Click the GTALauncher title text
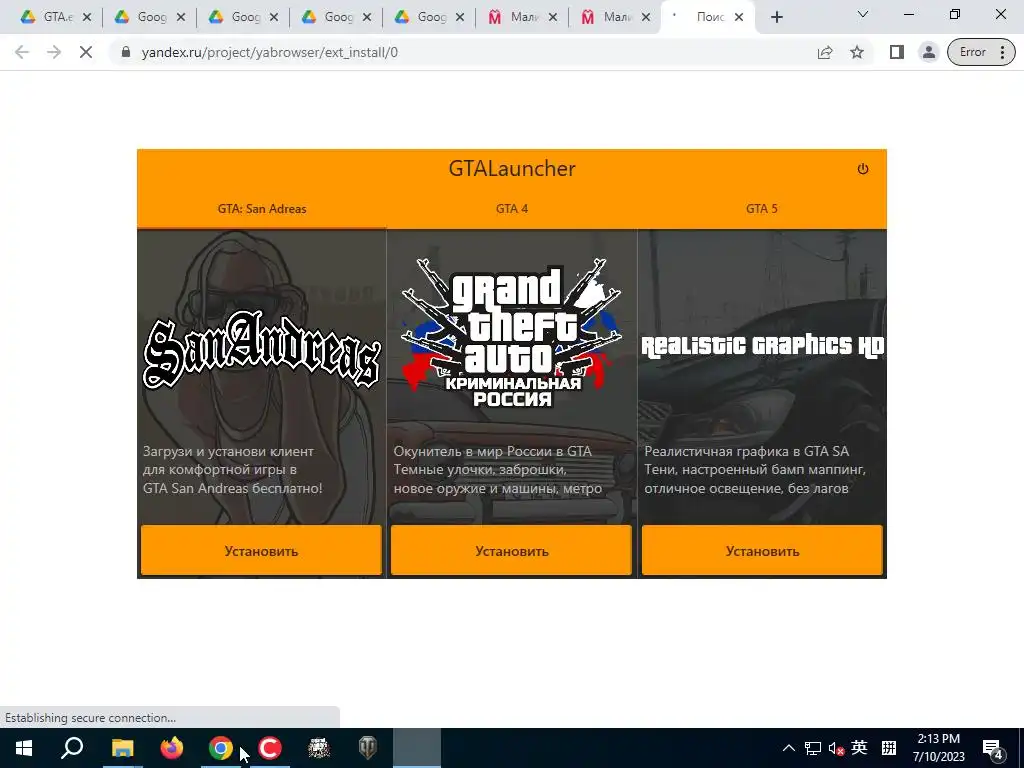Viewport: 1024px width, 768px height. [512, 168]
